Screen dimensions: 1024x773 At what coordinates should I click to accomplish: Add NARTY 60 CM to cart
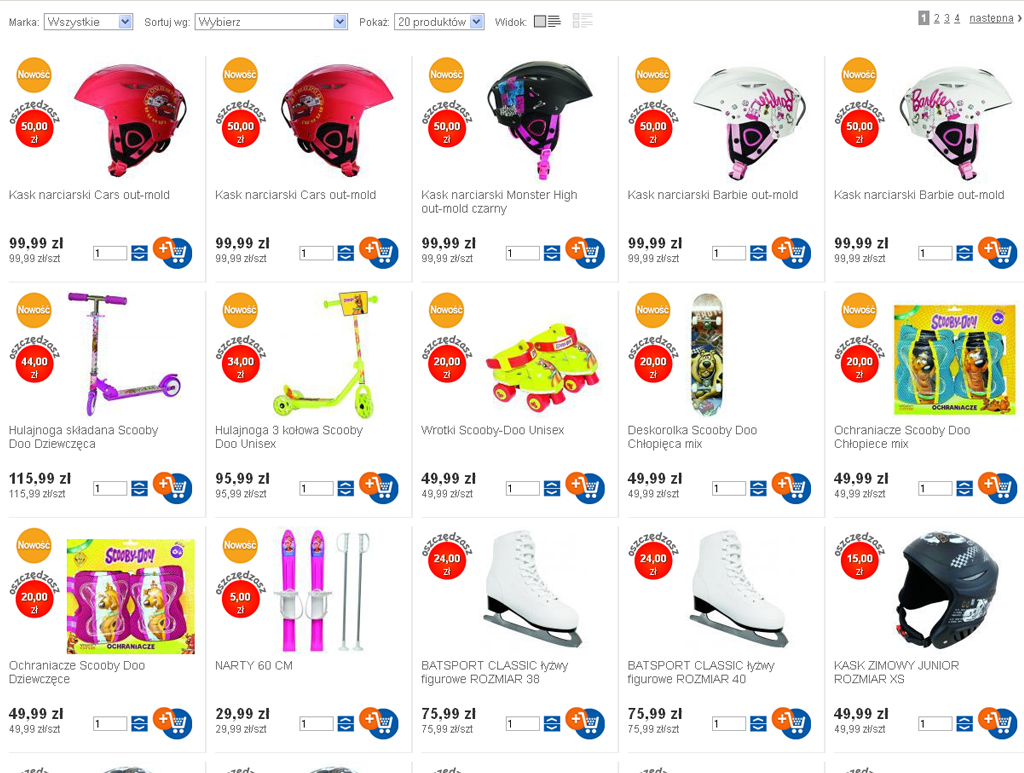tap(379, 723)
